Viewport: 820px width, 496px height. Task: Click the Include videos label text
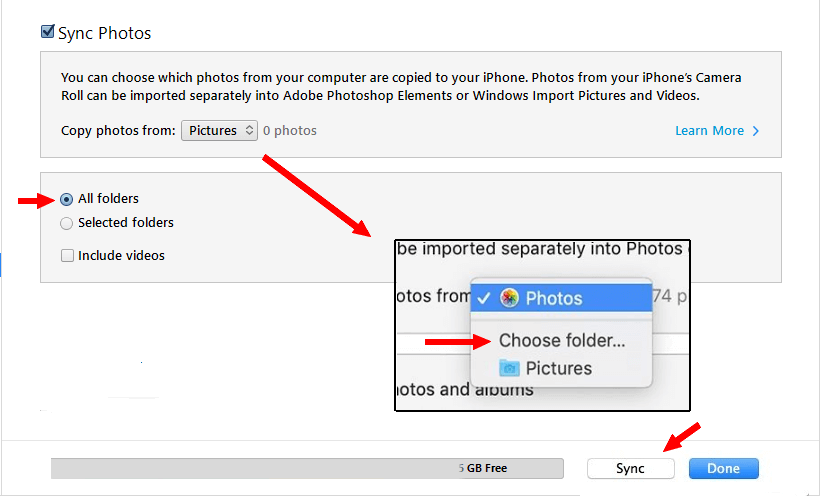click(121, 255)
